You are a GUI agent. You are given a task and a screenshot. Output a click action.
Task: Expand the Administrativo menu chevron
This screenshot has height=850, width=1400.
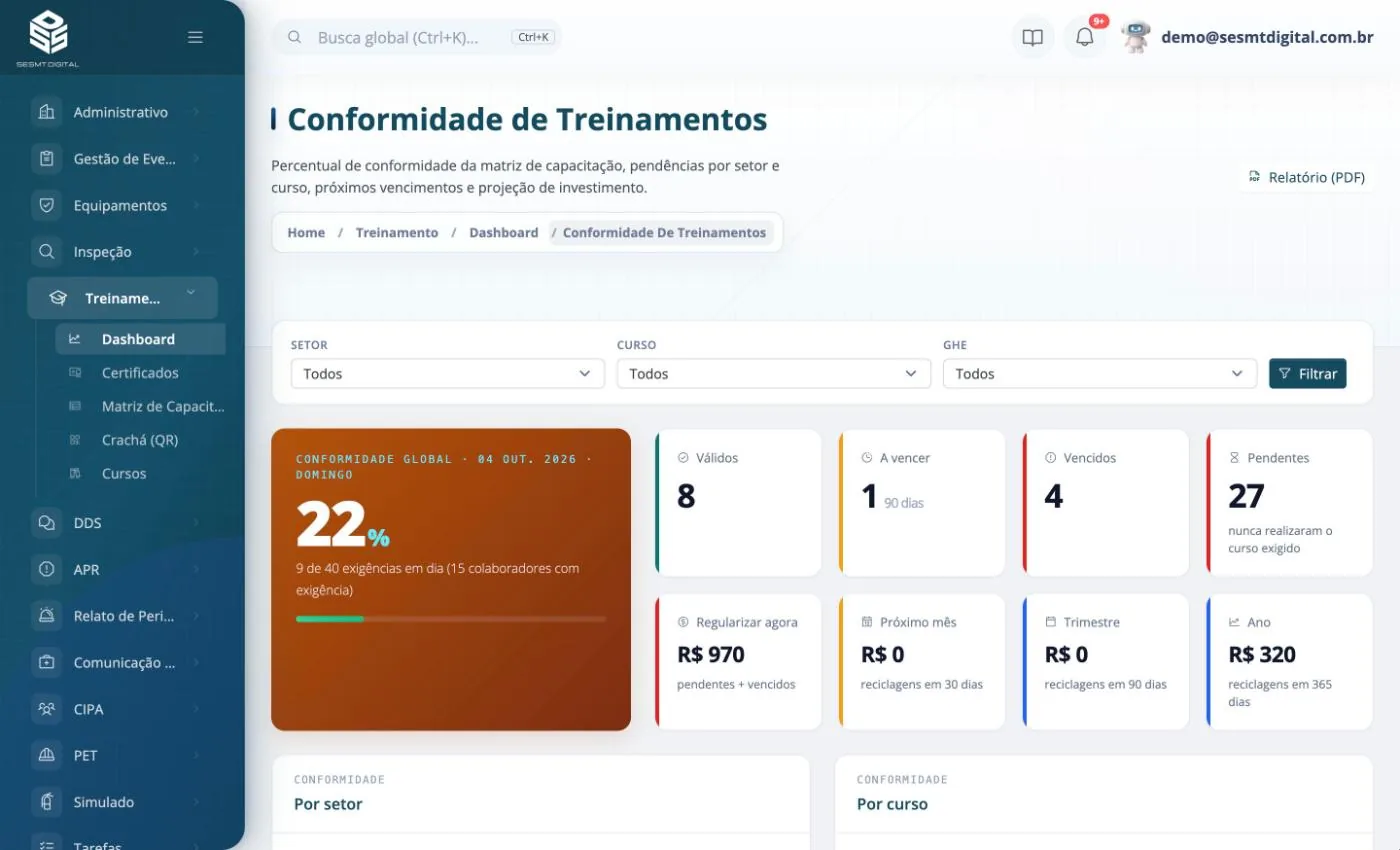click(196, 112)
